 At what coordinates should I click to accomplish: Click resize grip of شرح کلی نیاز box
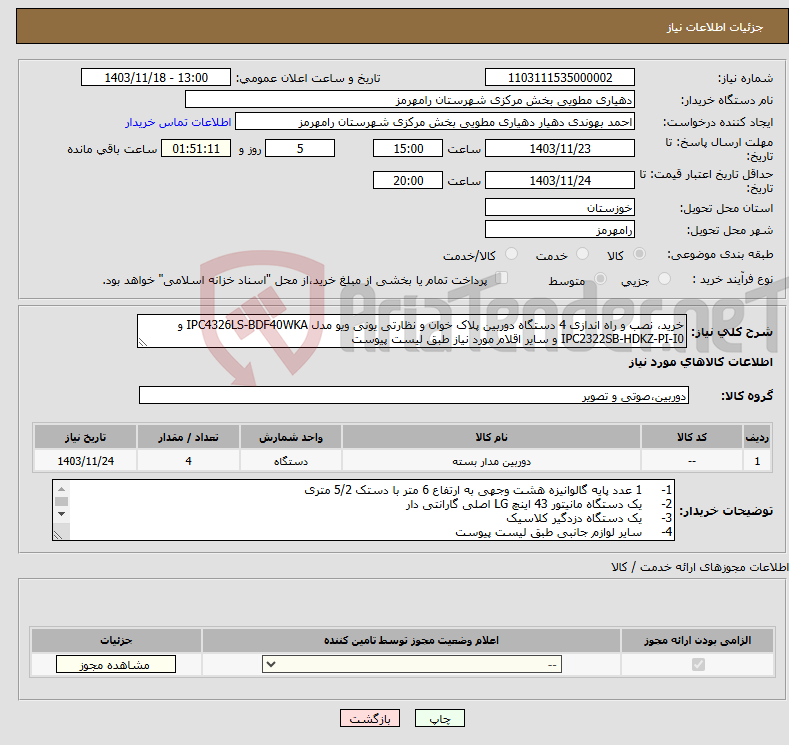(x=143, y=342)
